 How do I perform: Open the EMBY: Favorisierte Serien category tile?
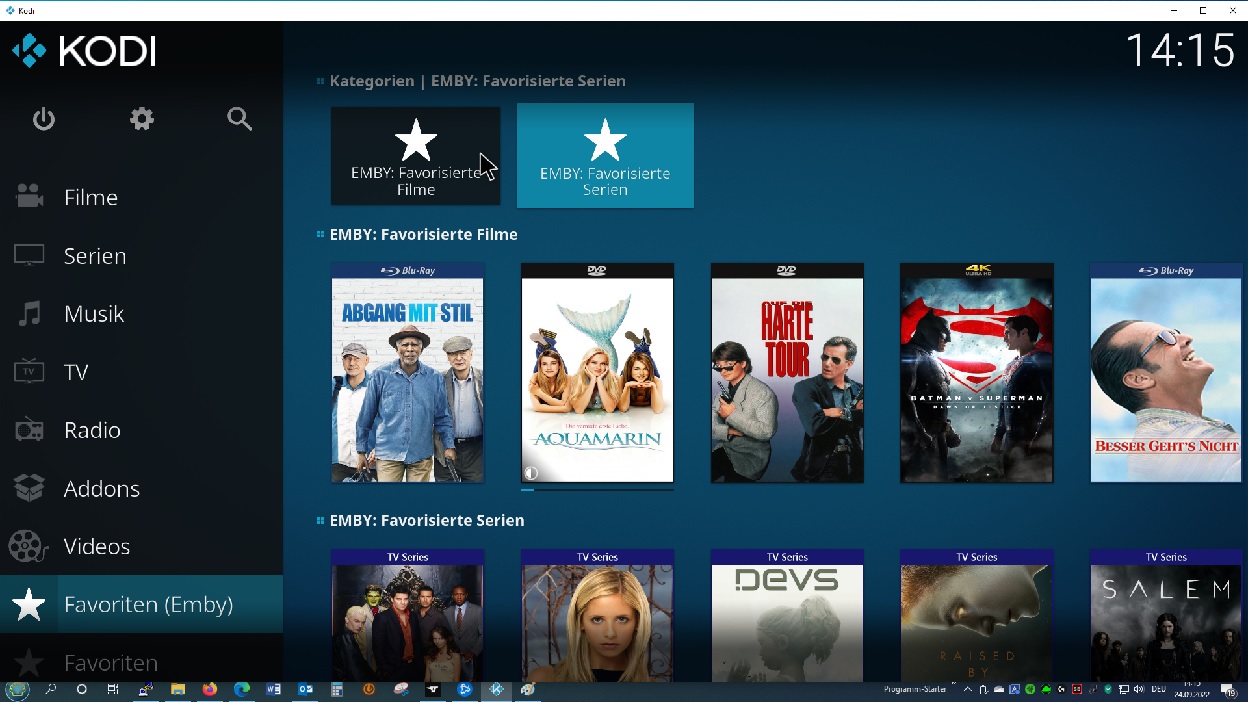click(x=605, y=156)
